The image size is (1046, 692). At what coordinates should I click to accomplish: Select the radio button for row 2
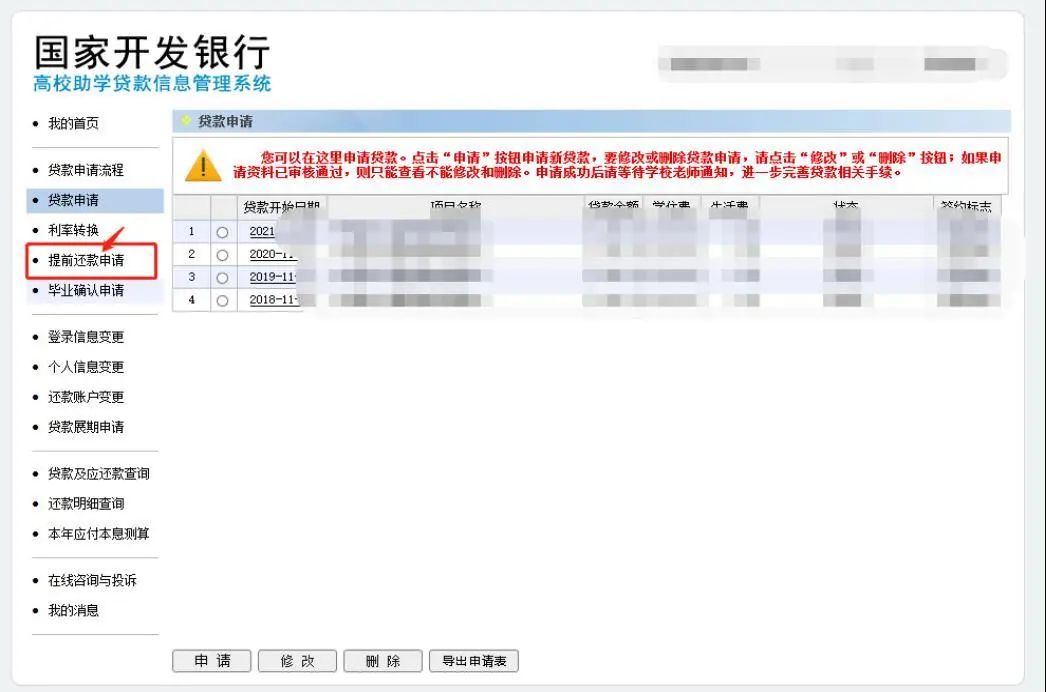222,255
